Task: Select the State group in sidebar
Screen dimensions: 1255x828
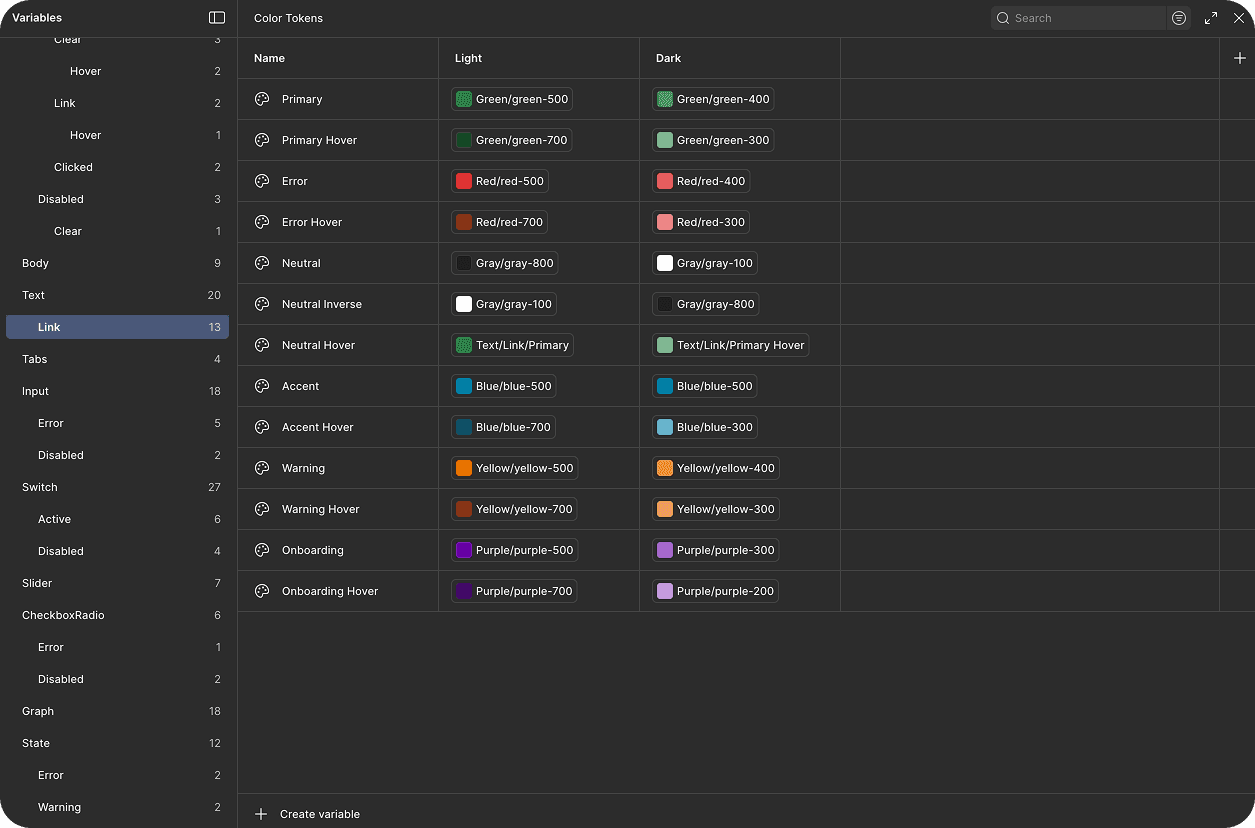Action: pyautogui.click(x=118, y=743)
